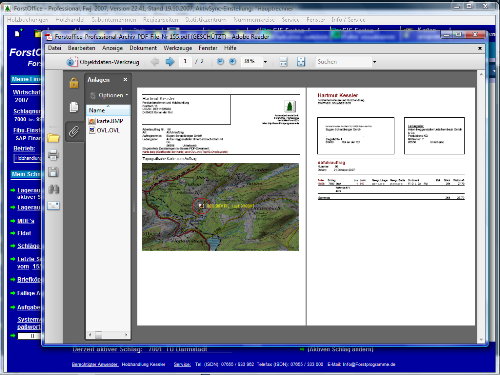The image size is (500, 375).
Task: Click into the Suchen search field
Action: click(343, 62)
